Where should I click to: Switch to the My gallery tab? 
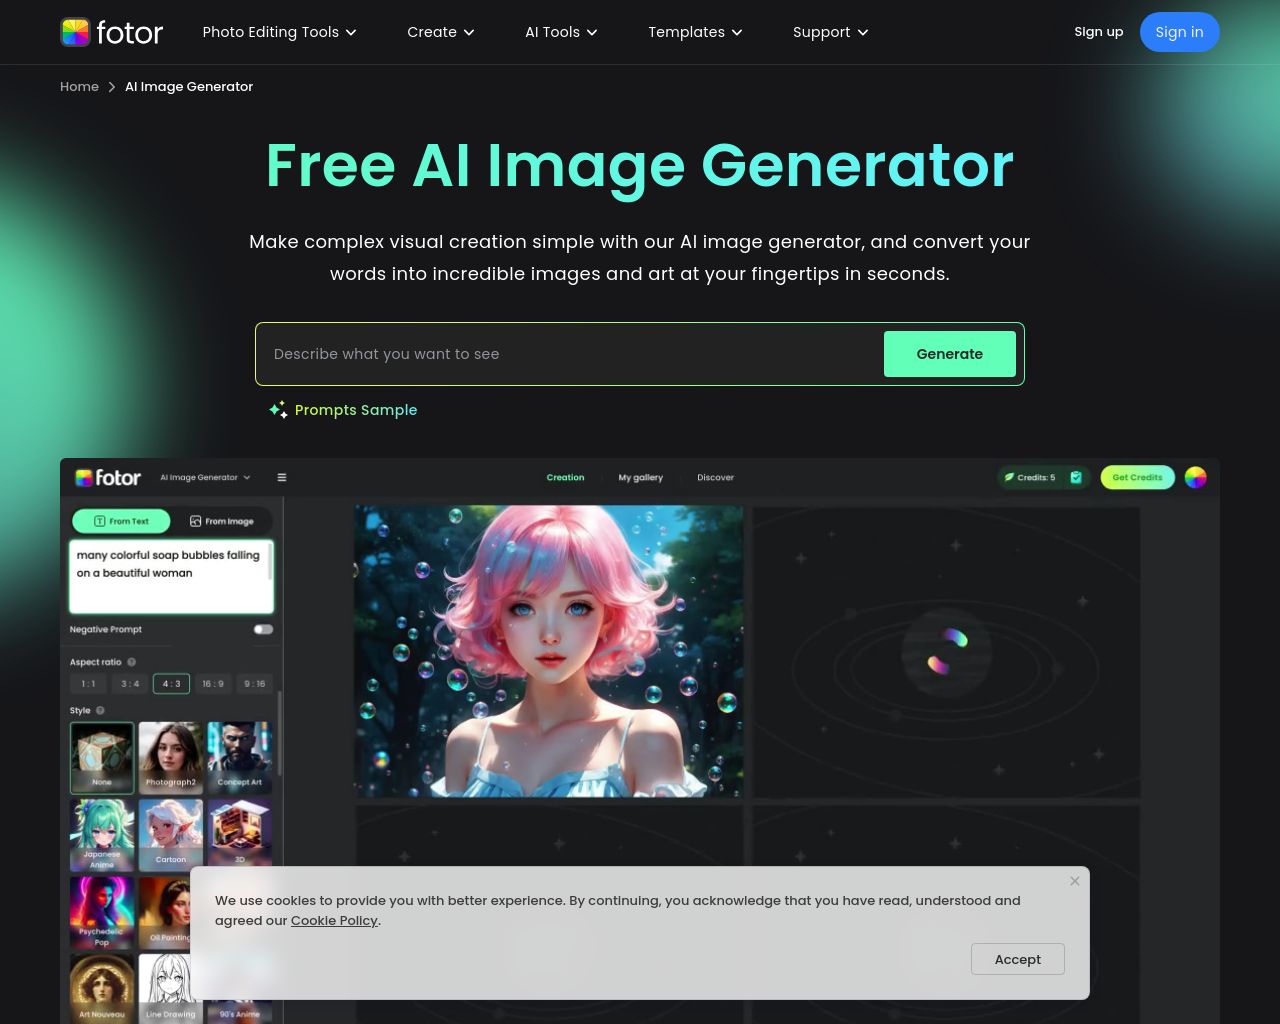tap(640, 478)
